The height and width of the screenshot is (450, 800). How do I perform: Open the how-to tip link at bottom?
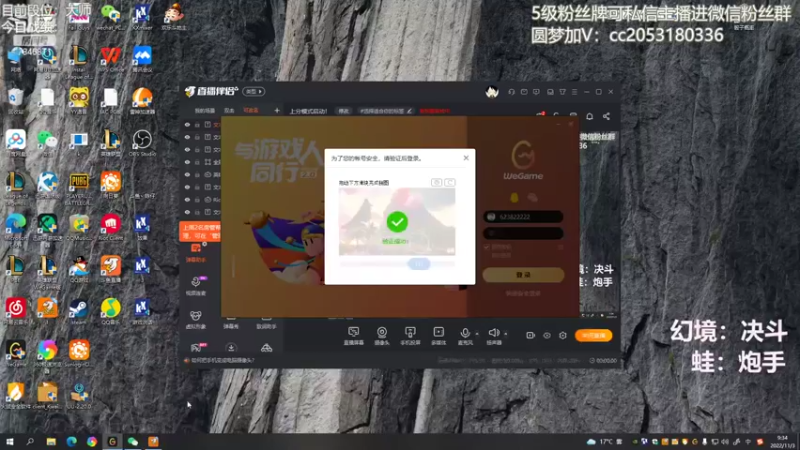click(x=222, y=360)
